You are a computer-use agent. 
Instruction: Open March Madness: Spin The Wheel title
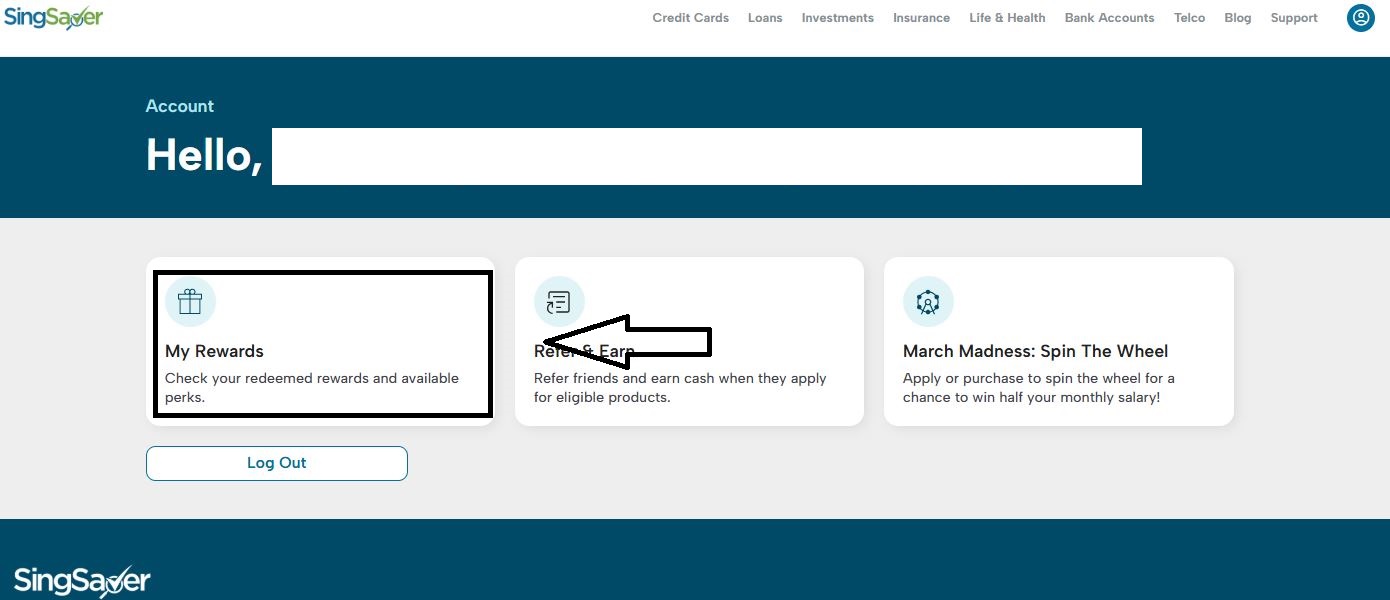point(1036,351)
